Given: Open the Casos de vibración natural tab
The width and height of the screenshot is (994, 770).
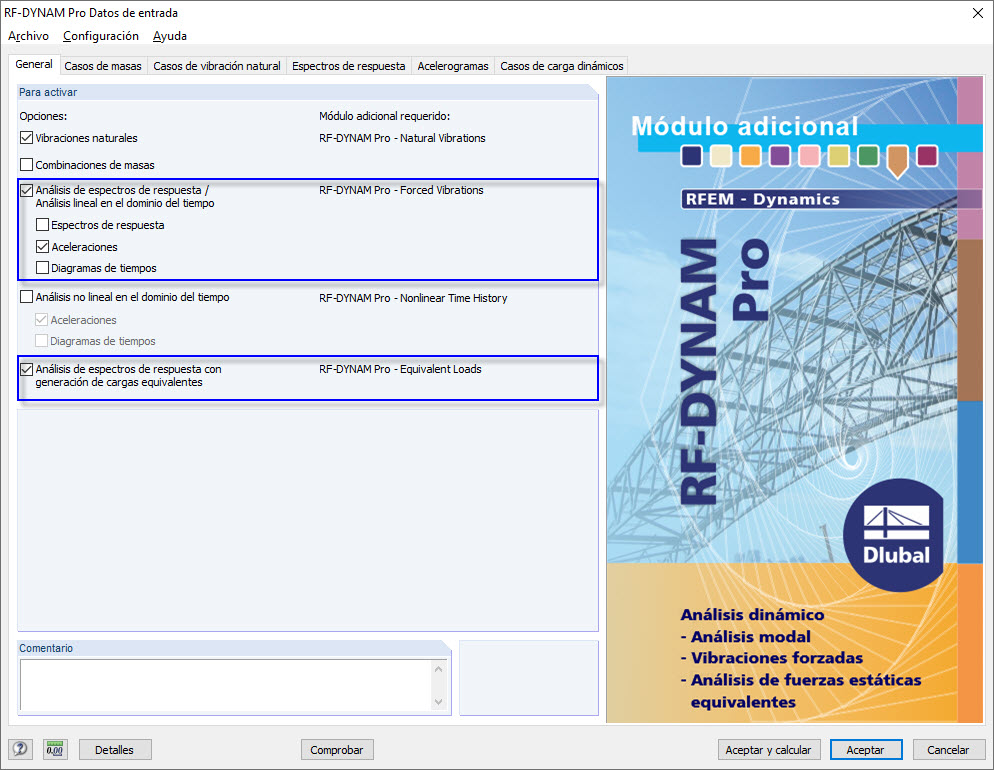Looking at the screenshot, I should 218,65.
